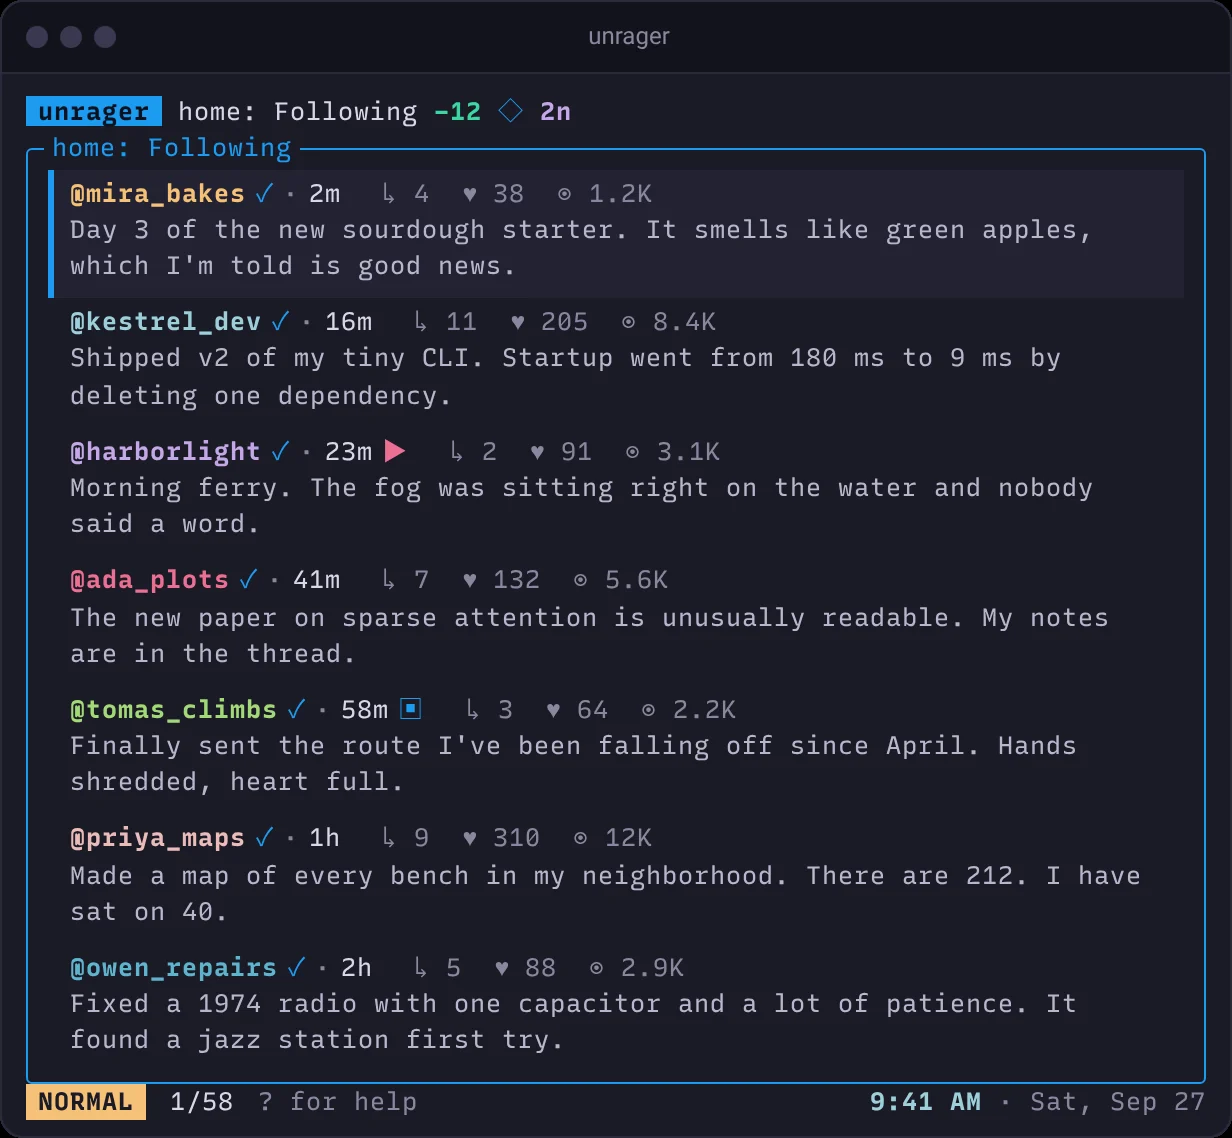Open the @kestrel_dev profile handle
Viewport: 1232px width, 1138px height.
point(165,322)
